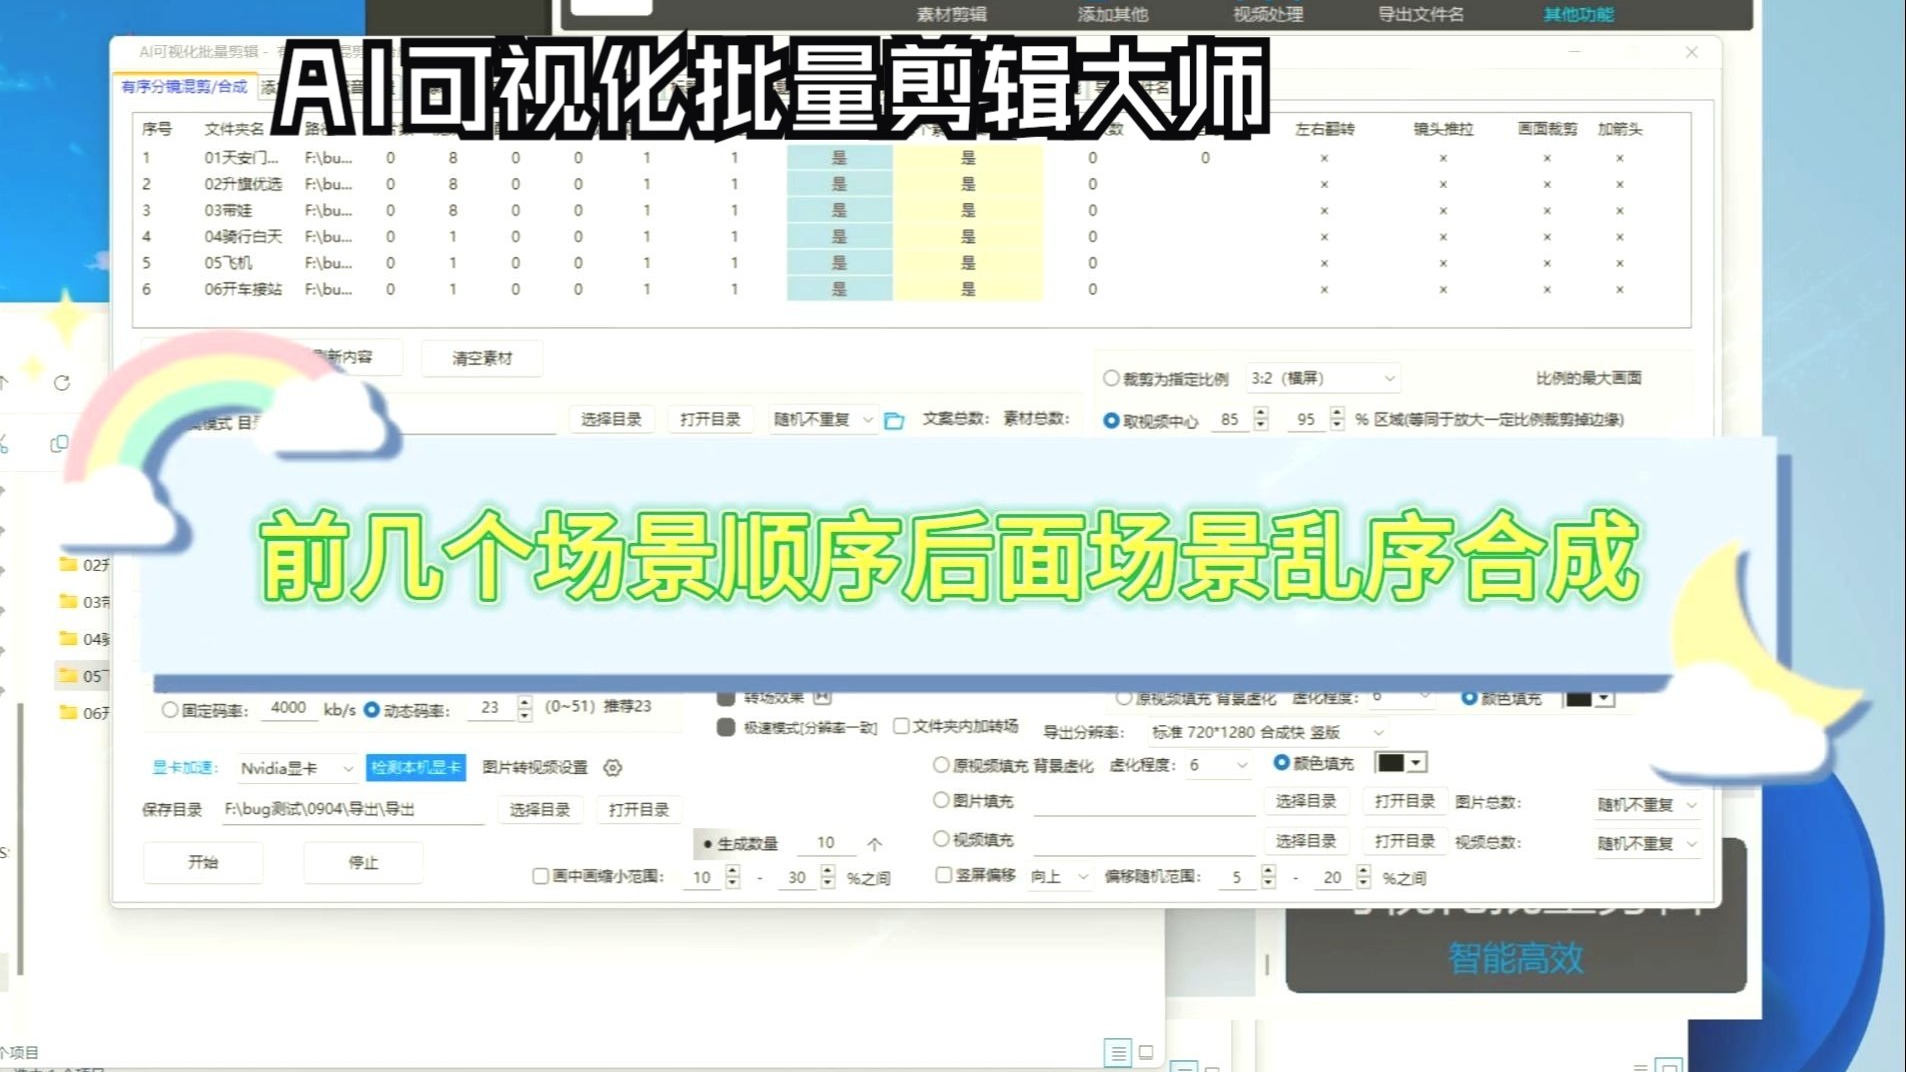Switch explorer to details list view icon
The image size is (1906, 1072).
click(1118, 1052)
